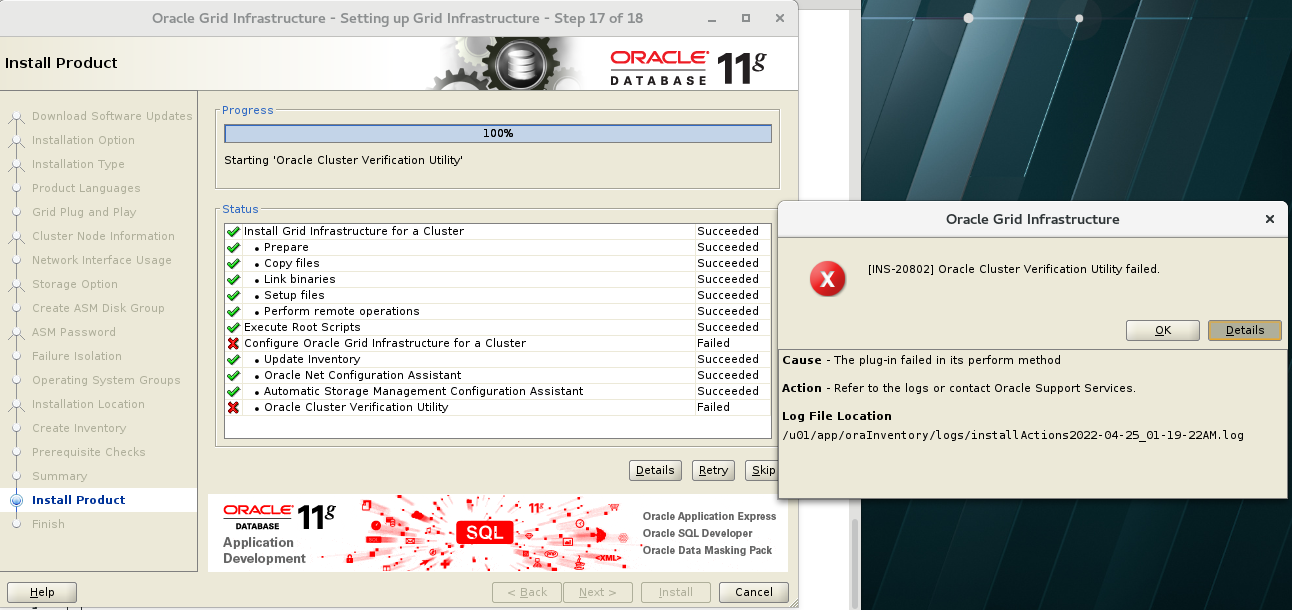Click Succeeded status of Update Inventory row

[728, 359]
